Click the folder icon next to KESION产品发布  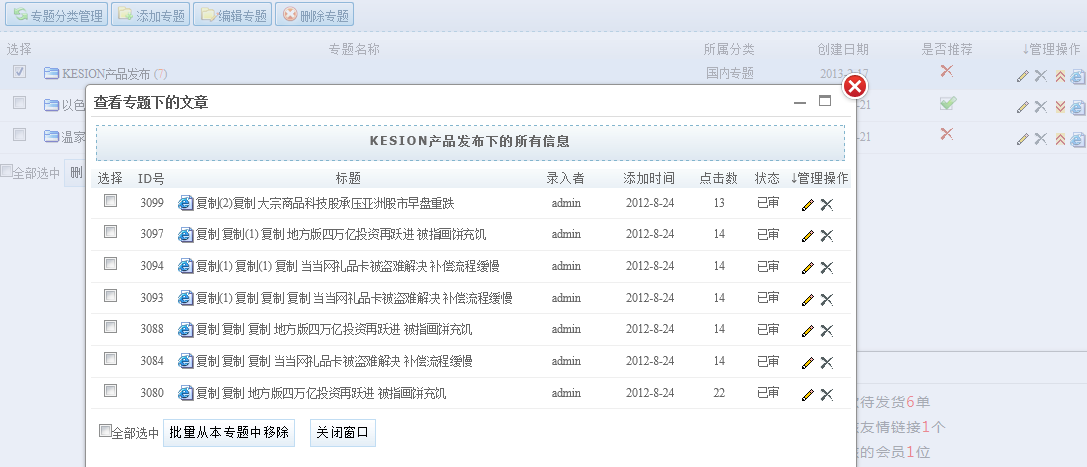[x=51, y=73]
